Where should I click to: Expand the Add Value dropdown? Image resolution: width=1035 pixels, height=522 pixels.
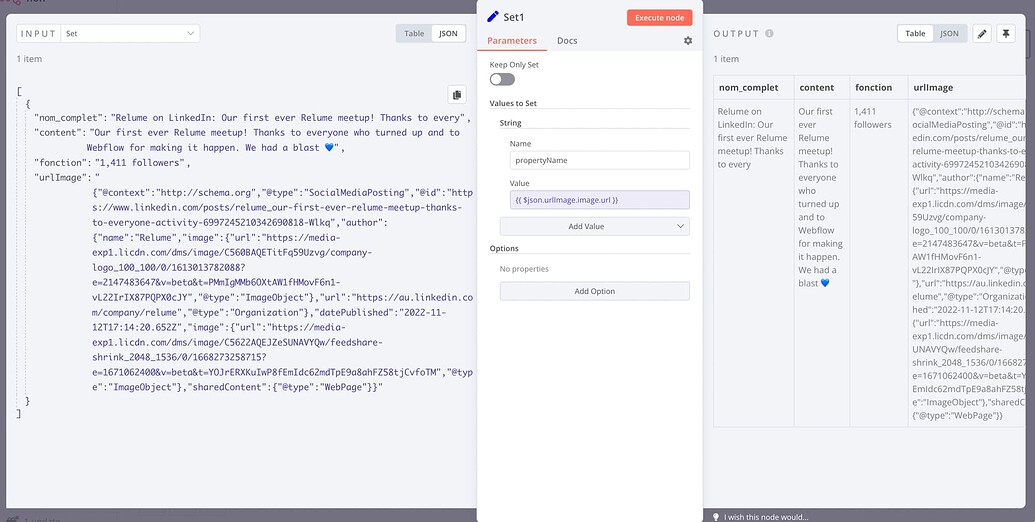594,226
